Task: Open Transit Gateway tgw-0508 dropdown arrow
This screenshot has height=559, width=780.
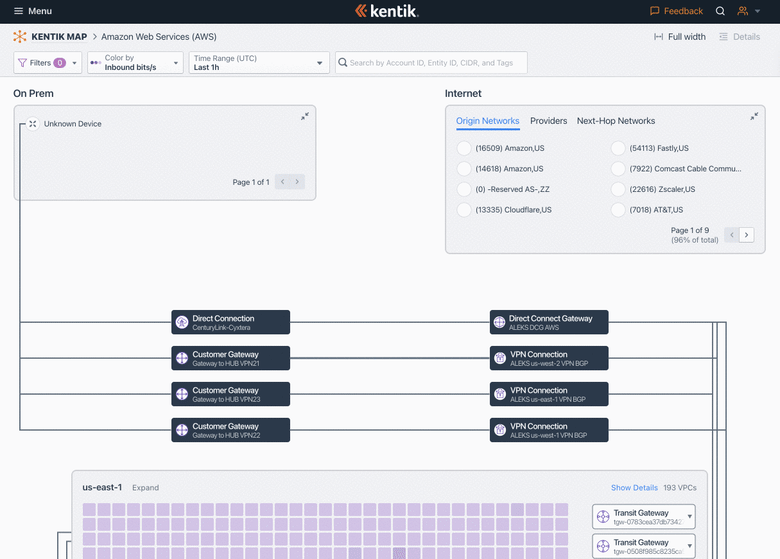Action: tap(689, 546)
